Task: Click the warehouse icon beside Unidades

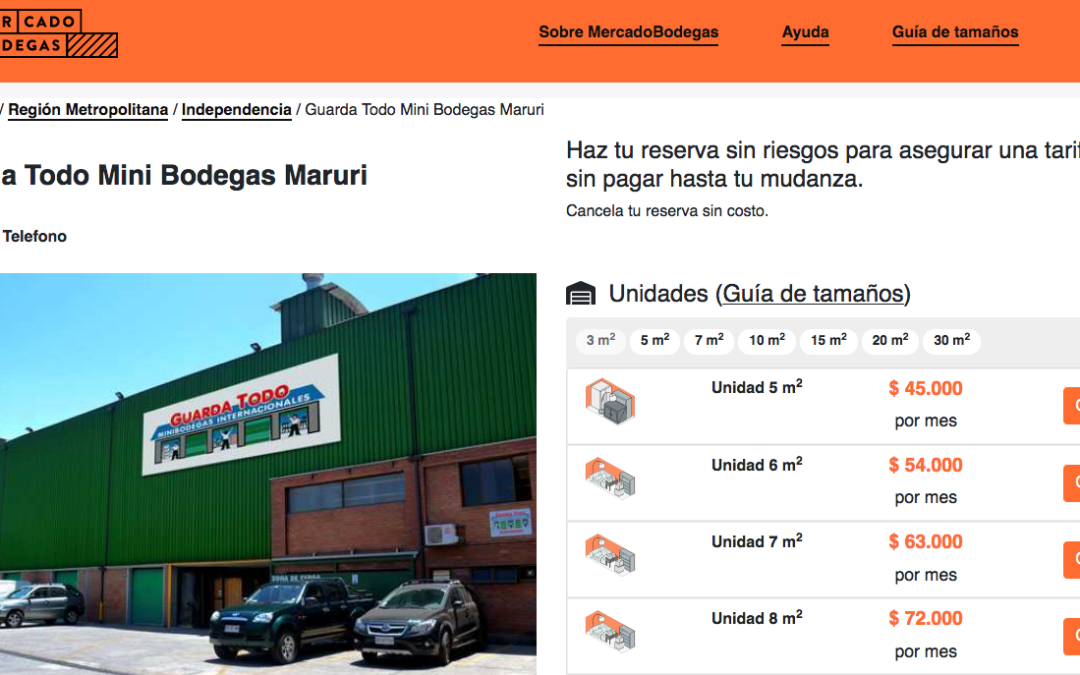Action: point(581,293)
